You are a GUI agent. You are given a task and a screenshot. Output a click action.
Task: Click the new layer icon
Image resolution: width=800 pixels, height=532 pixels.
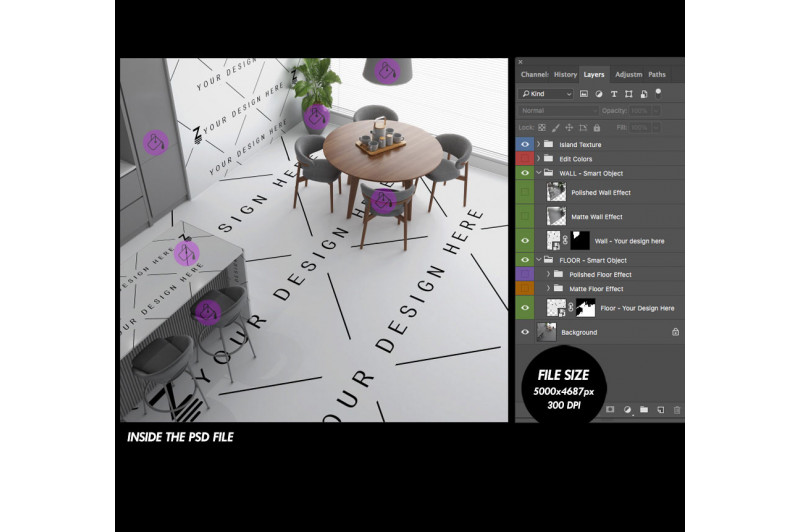point(660,410)
